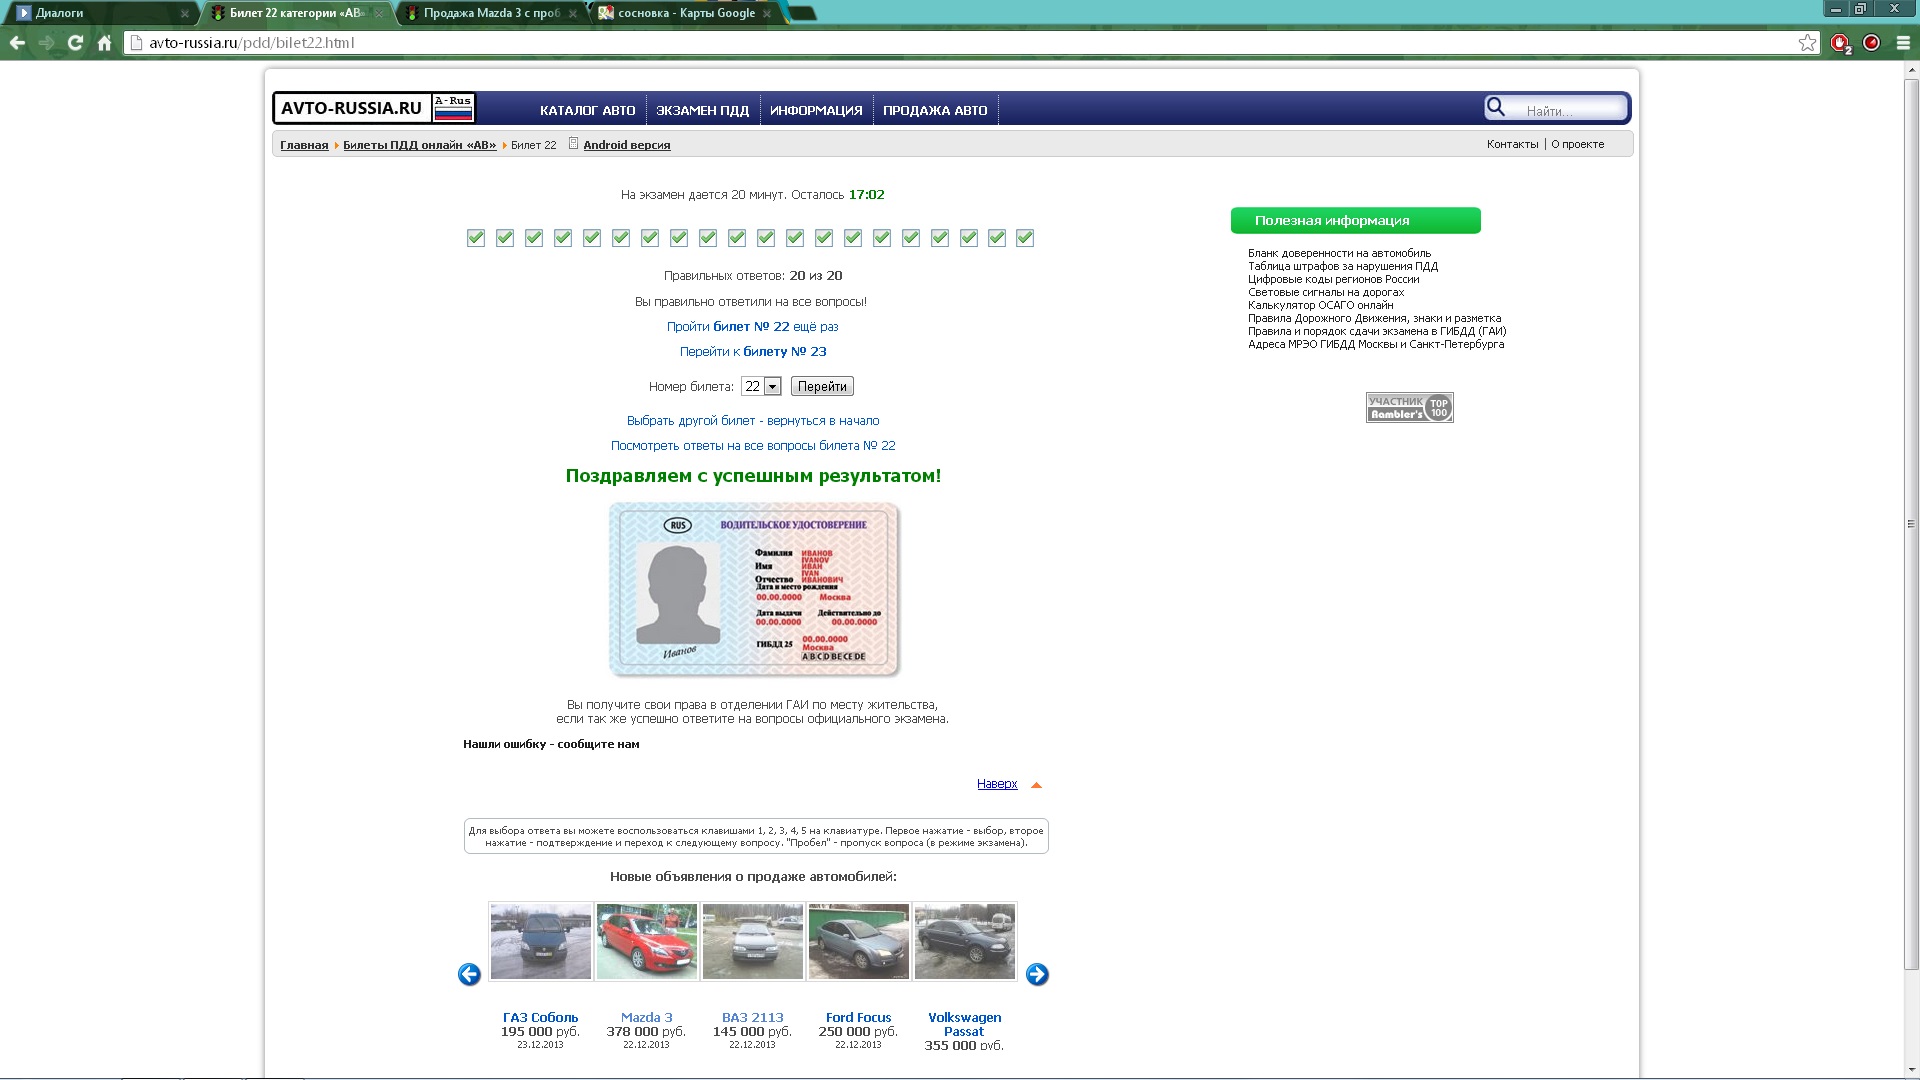
Task: Open the ticket number 22 dropdown
Action: 761,386
